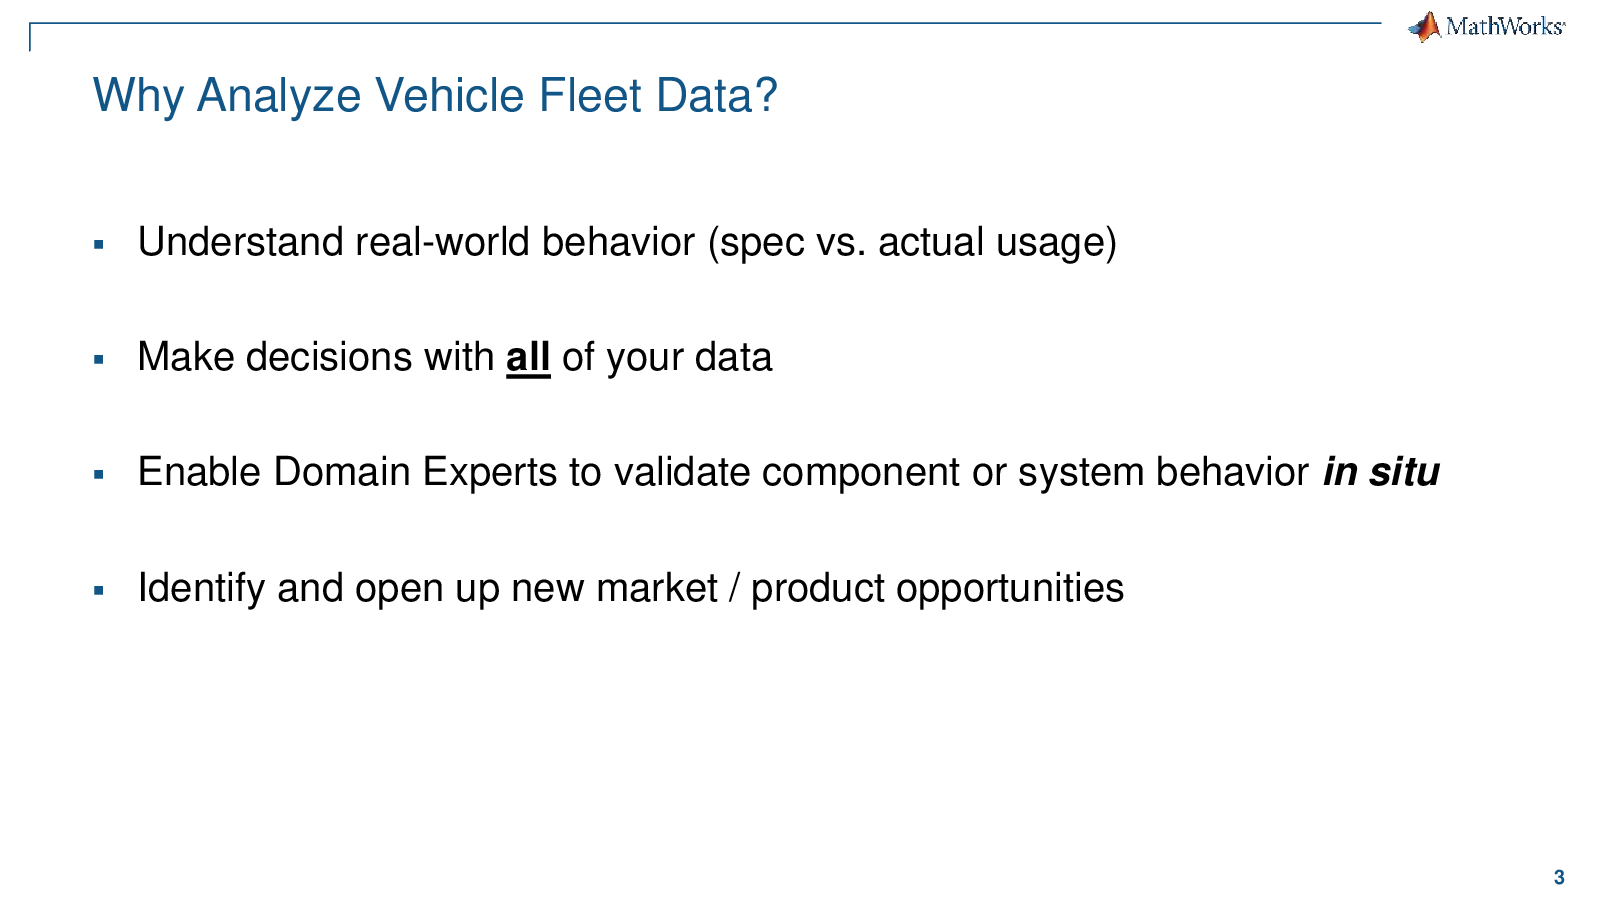Click the text 'Identify and open up'

pyautogui.click(x=318, y=588)
